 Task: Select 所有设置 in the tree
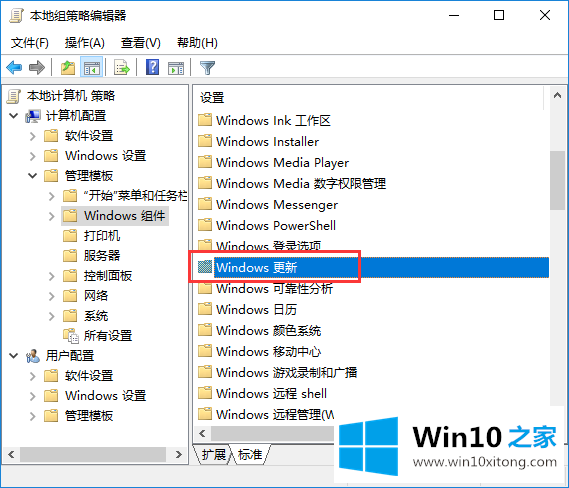point(108,336)
